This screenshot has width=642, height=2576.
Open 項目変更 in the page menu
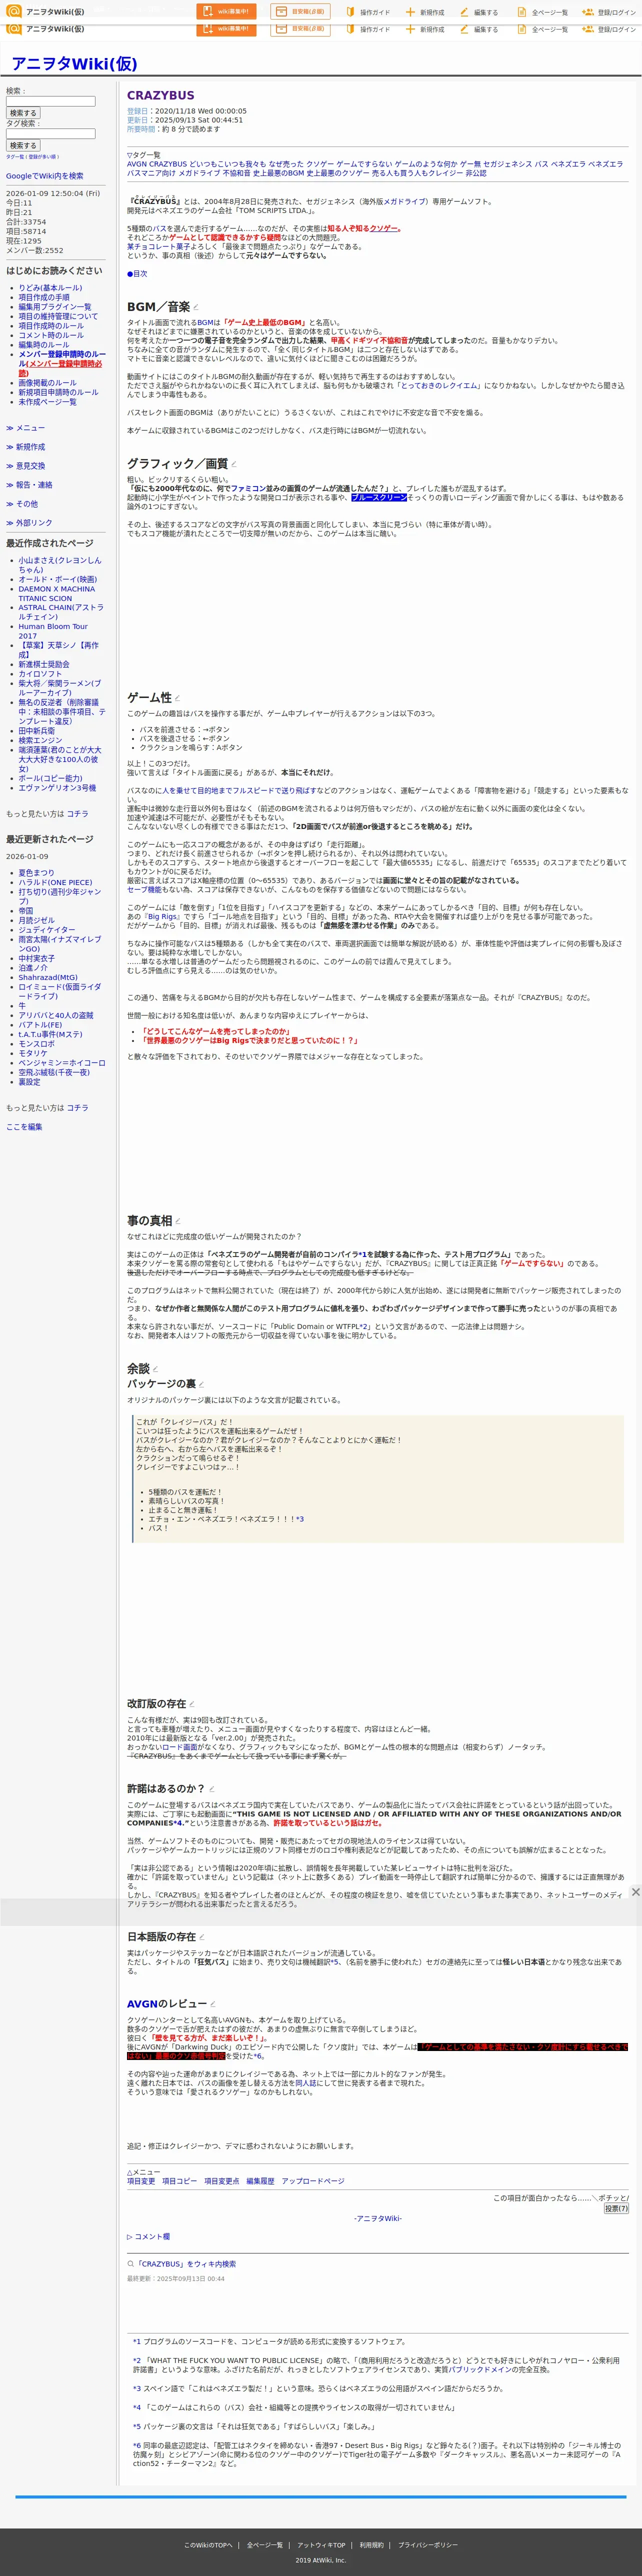point(141,2181)
